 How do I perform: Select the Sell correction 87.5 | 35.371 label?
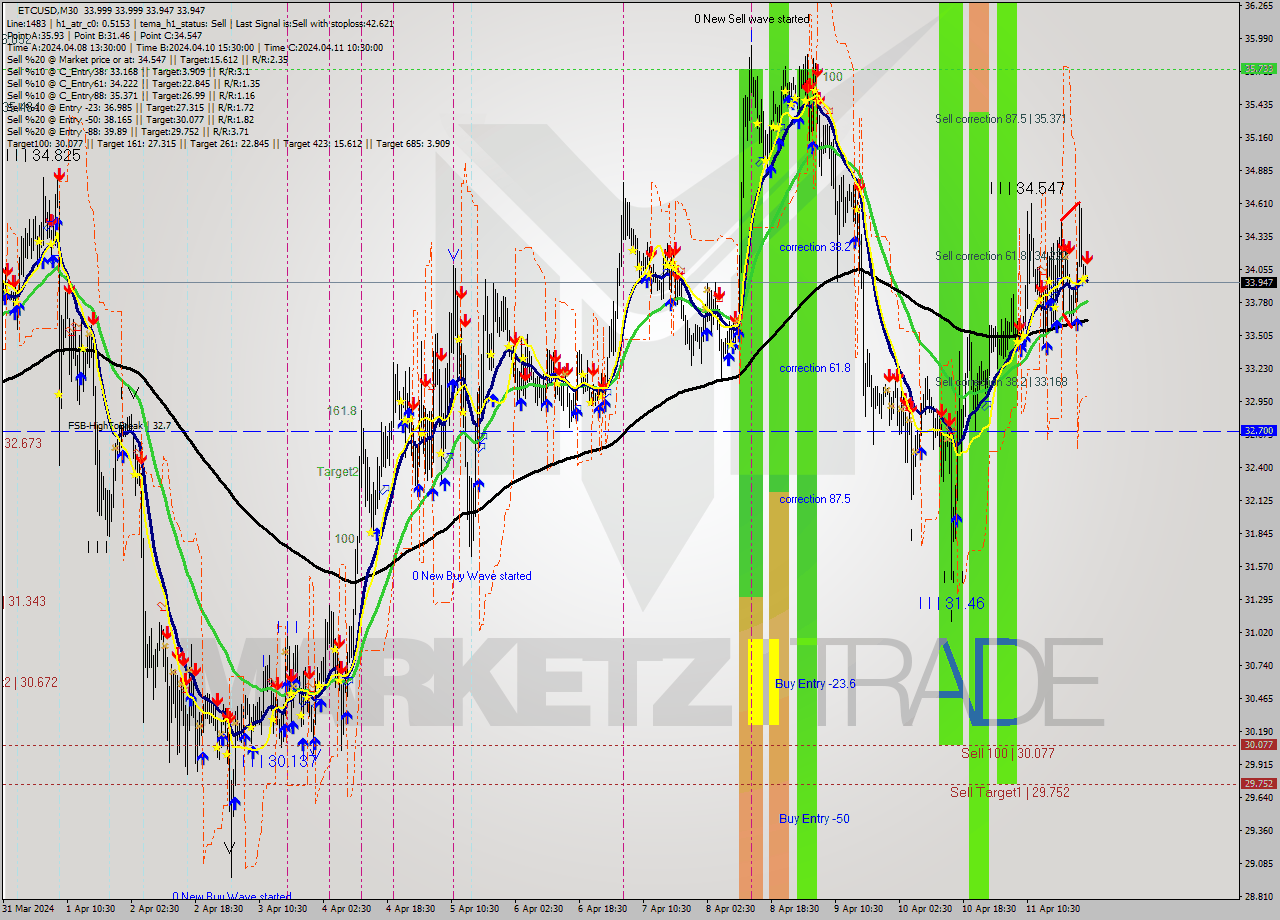coord(1000,119)
